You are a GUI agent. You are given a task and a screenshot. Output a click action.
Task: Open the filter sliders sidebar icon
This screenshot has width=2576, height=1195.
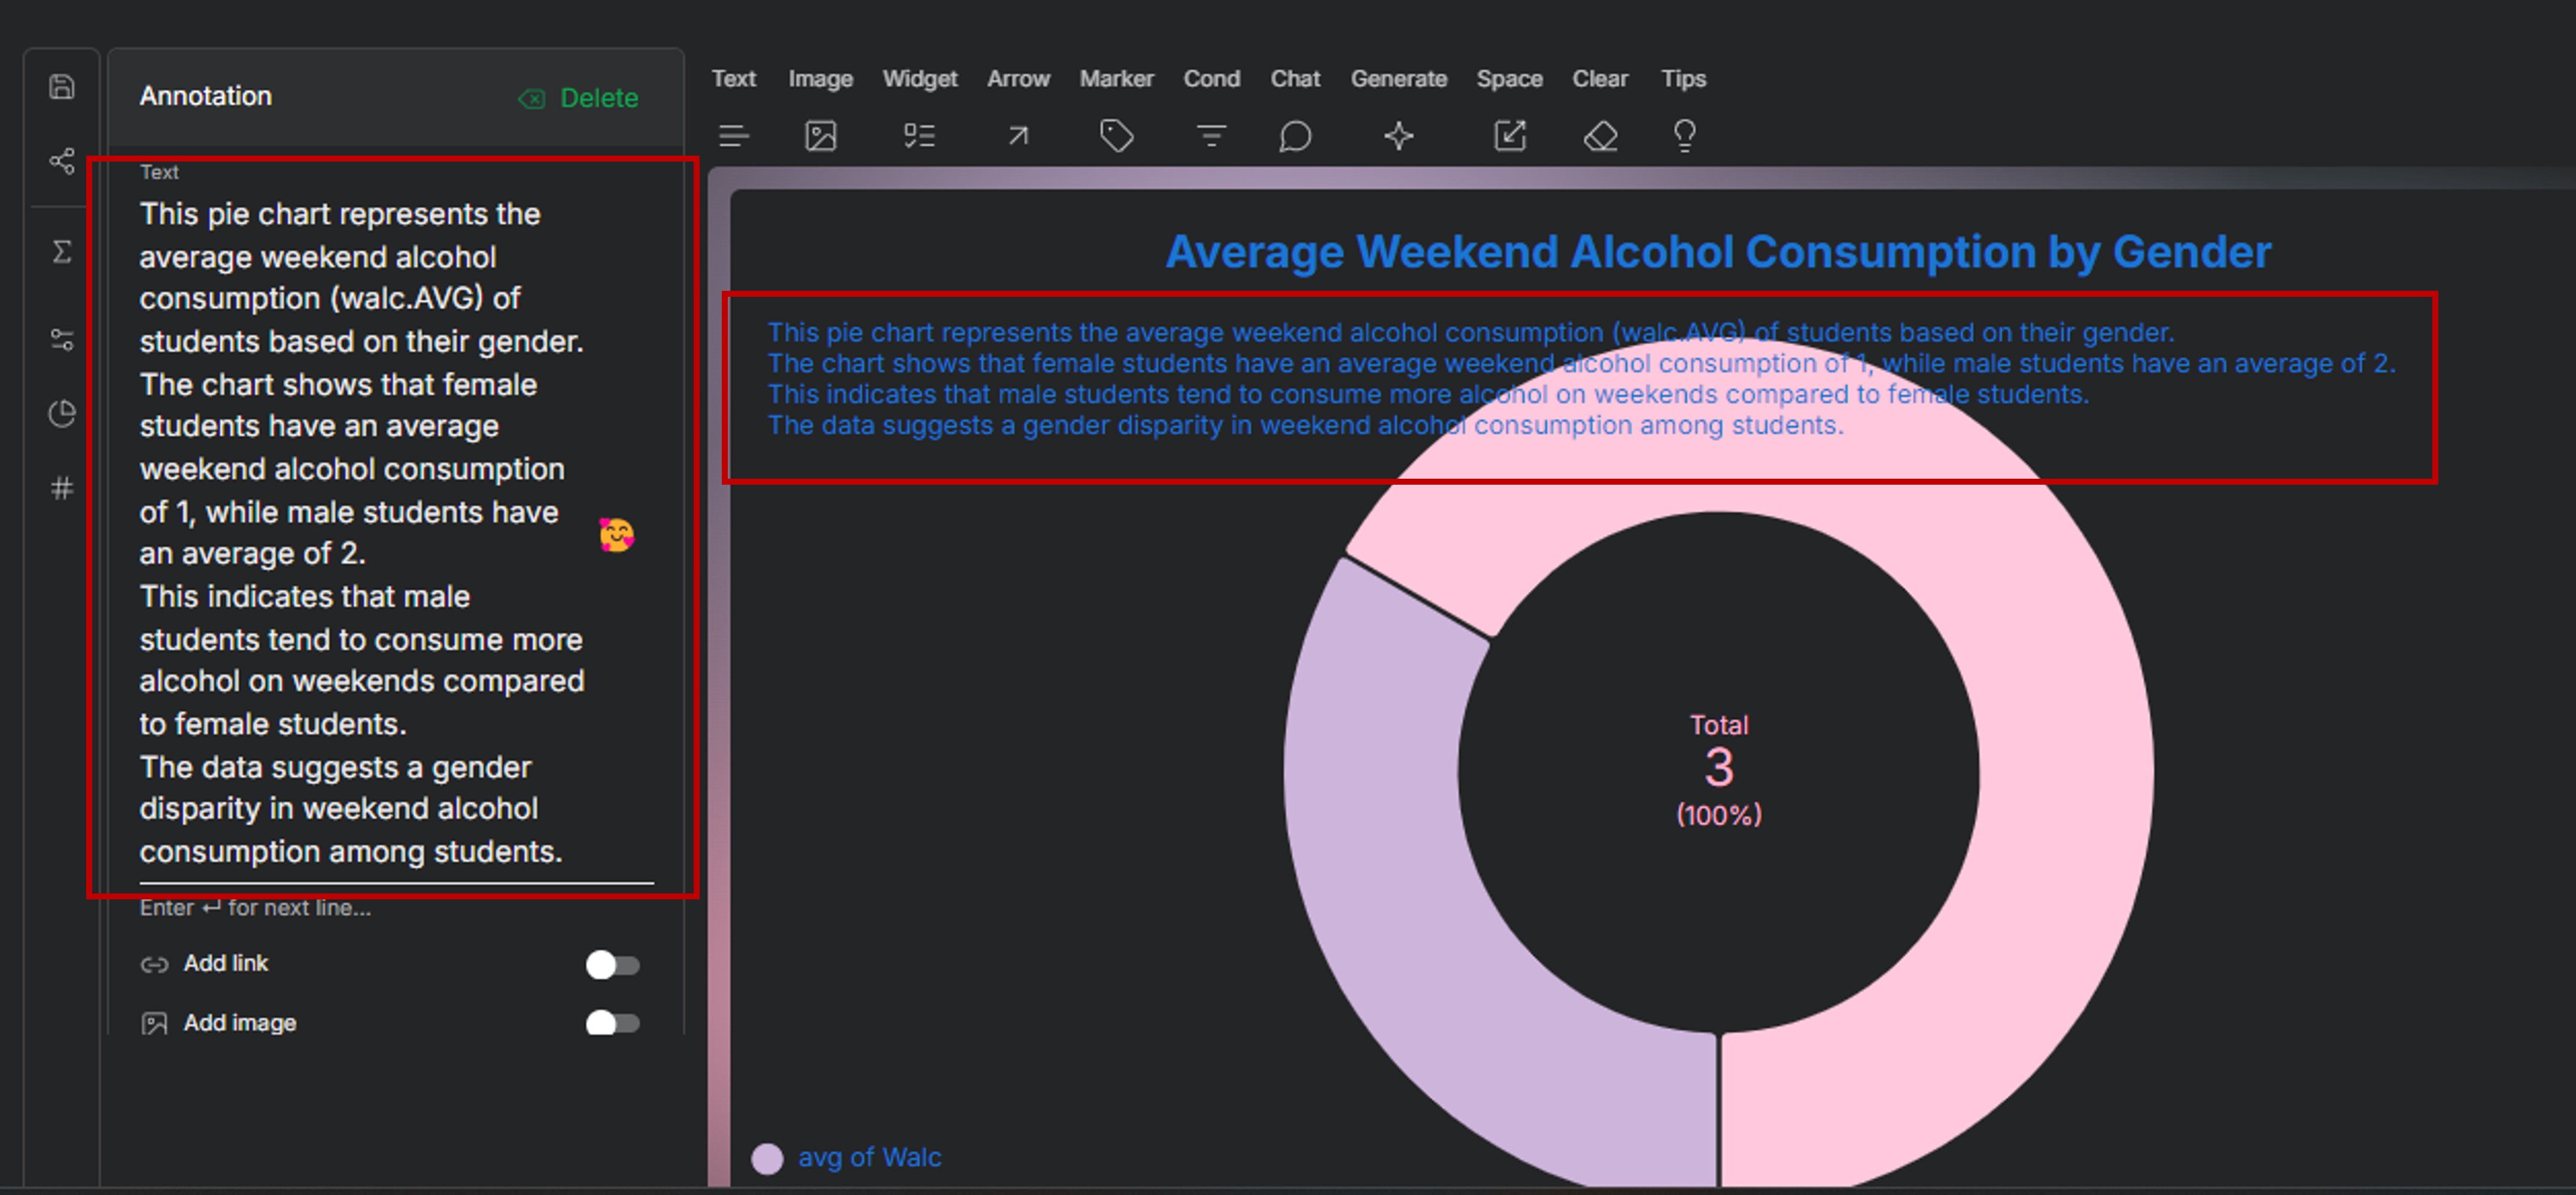[62, 340]
